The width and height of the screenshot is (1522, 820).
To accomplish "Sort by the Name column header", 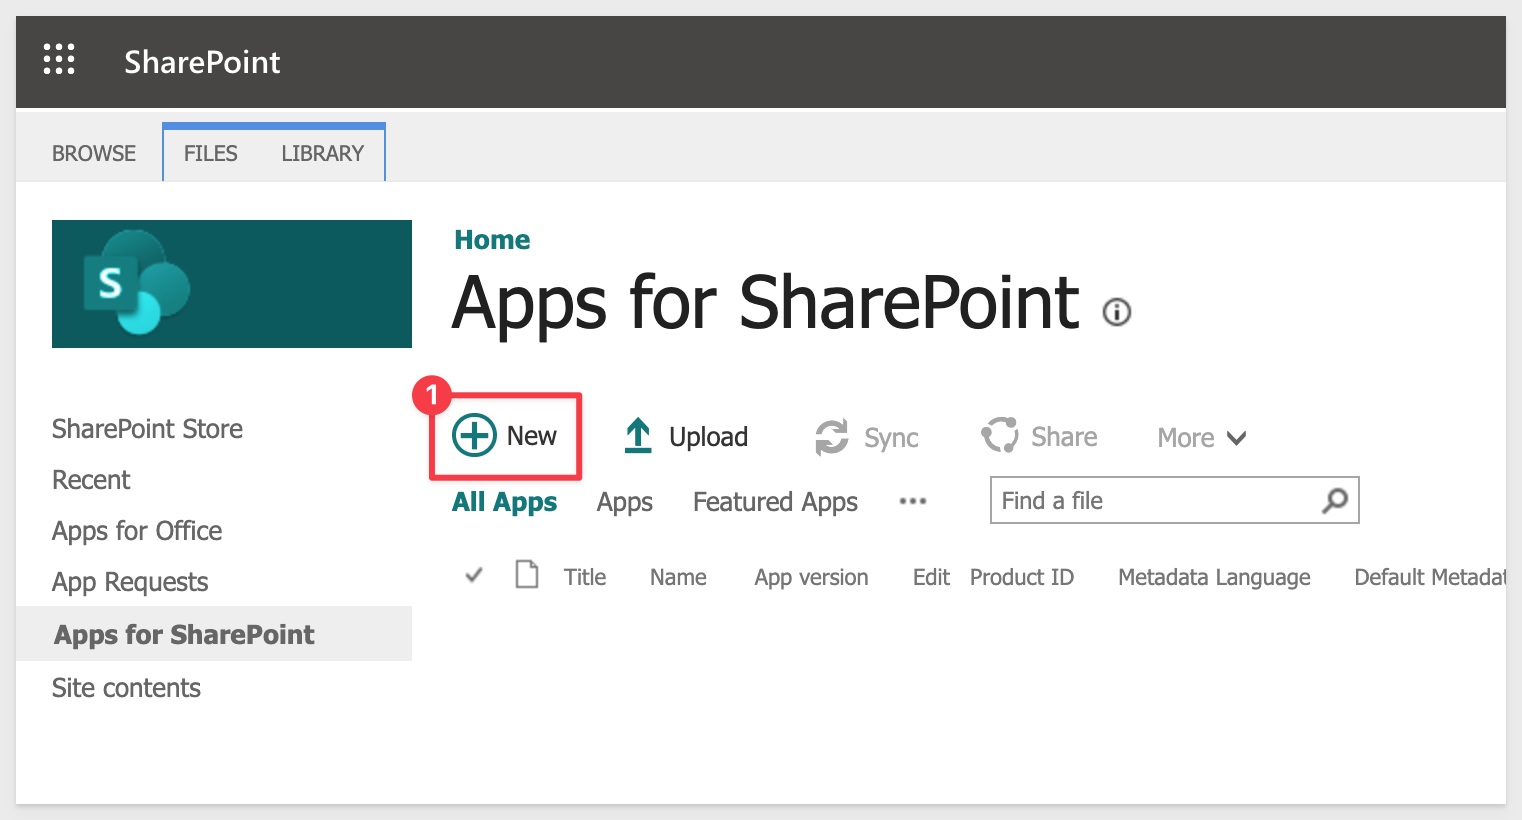I will click(678, 577).
